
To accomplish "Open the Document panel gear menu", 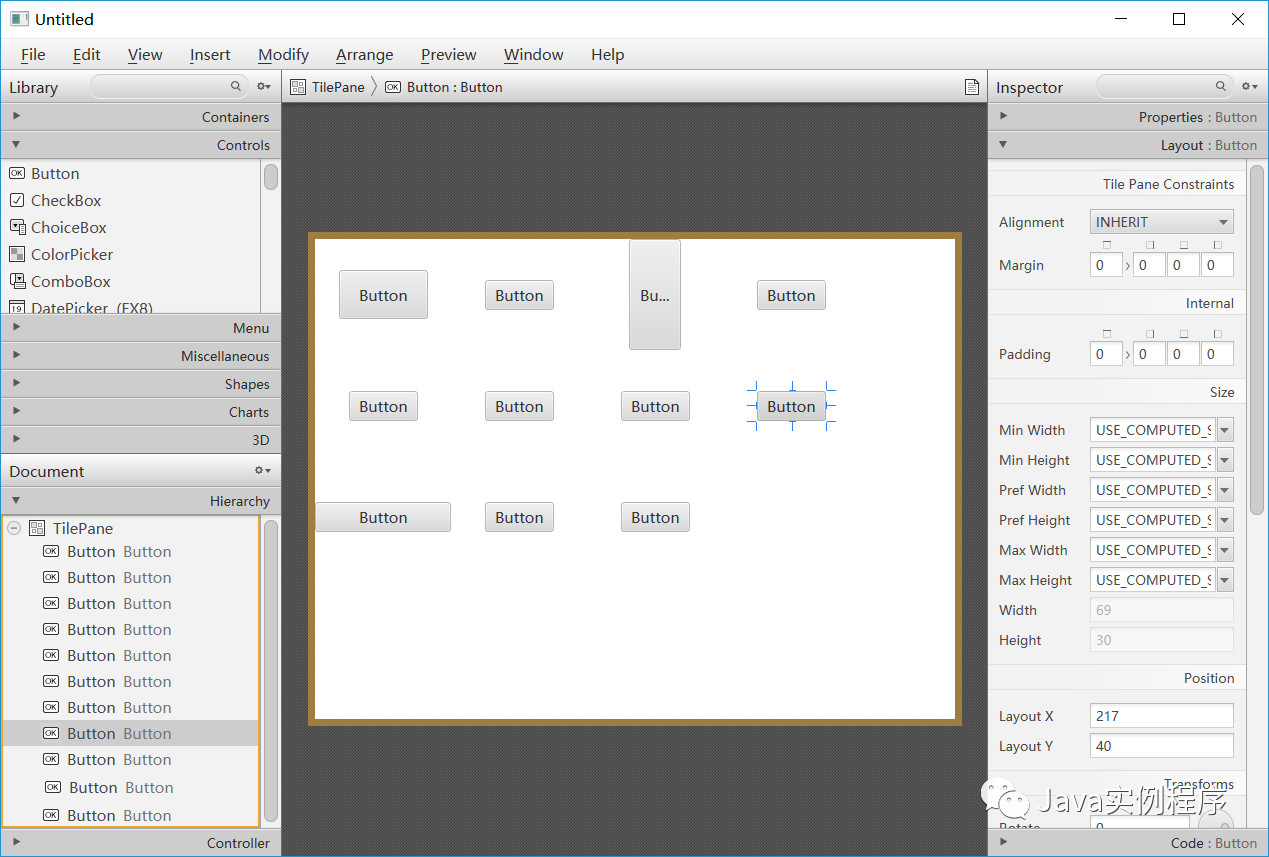I will [x=263, y=471].
